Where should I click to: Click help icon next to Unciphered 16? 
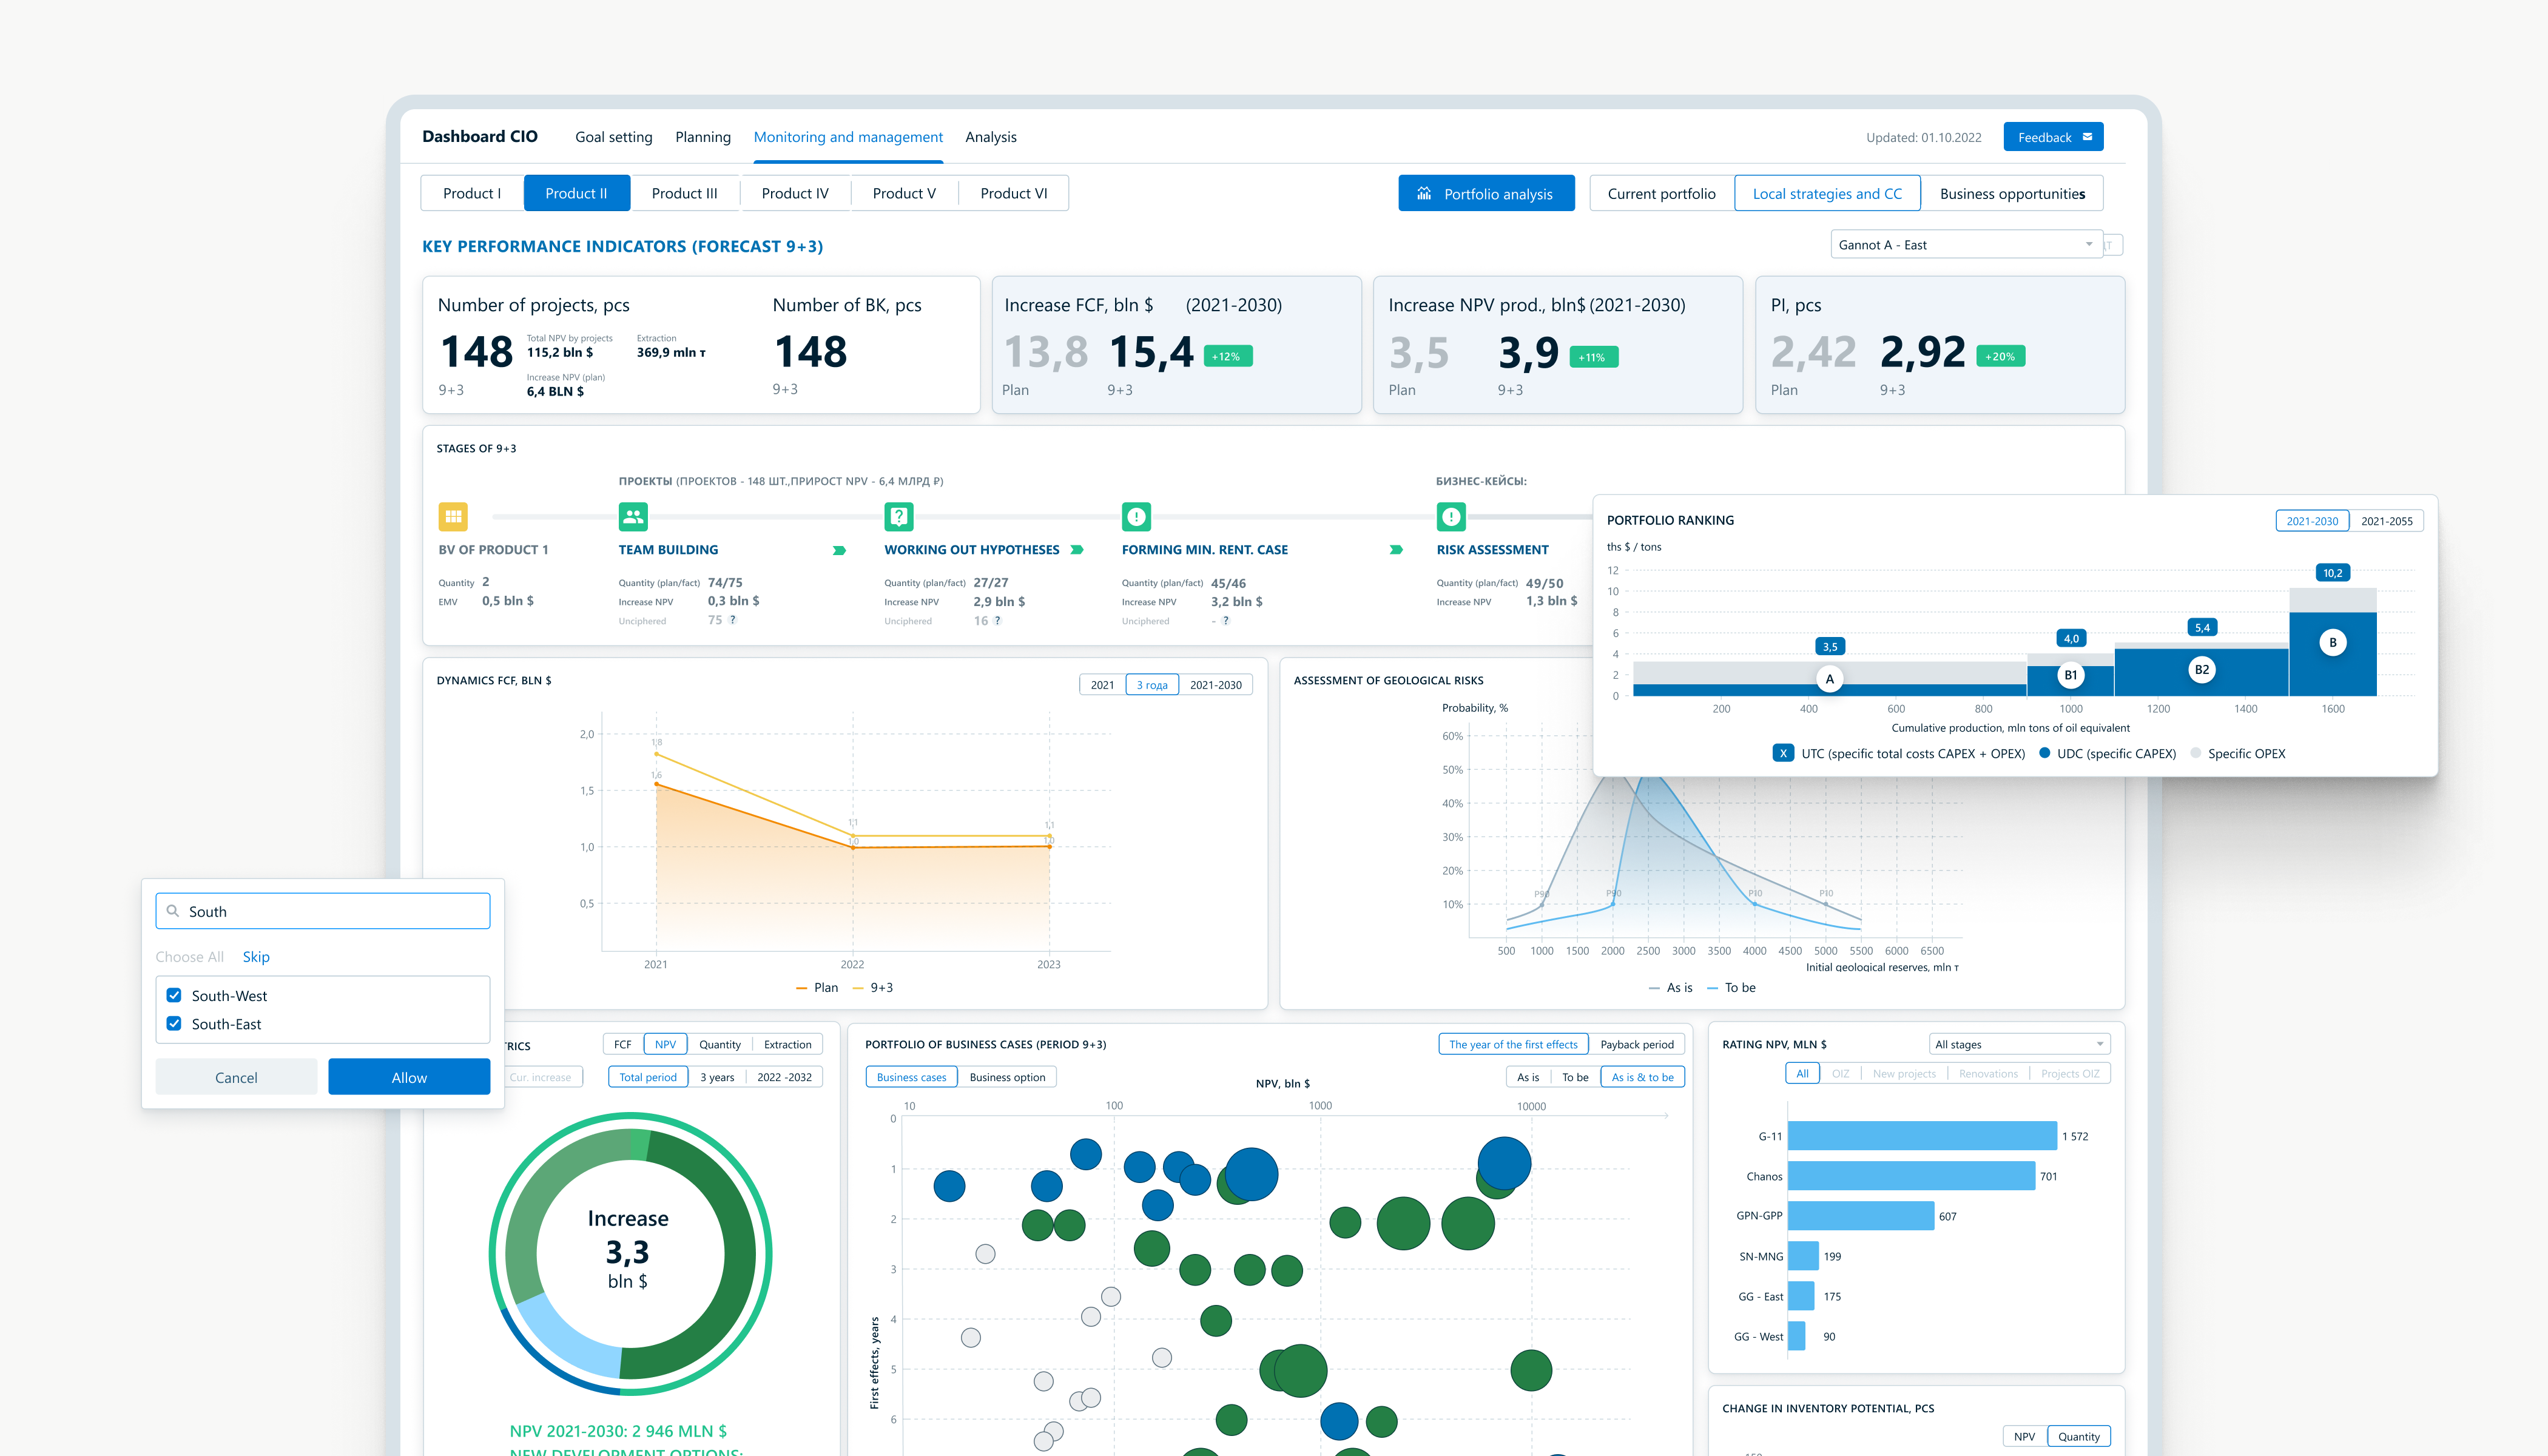pyautogui.click(x=997, y=620)
